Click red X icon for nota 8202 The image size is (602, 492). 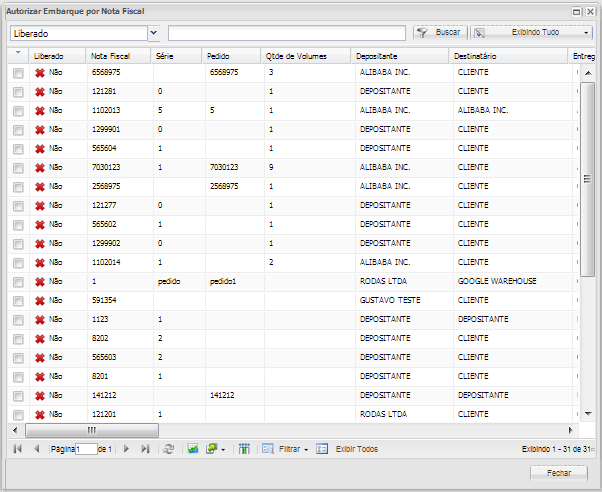click(40, 338)
